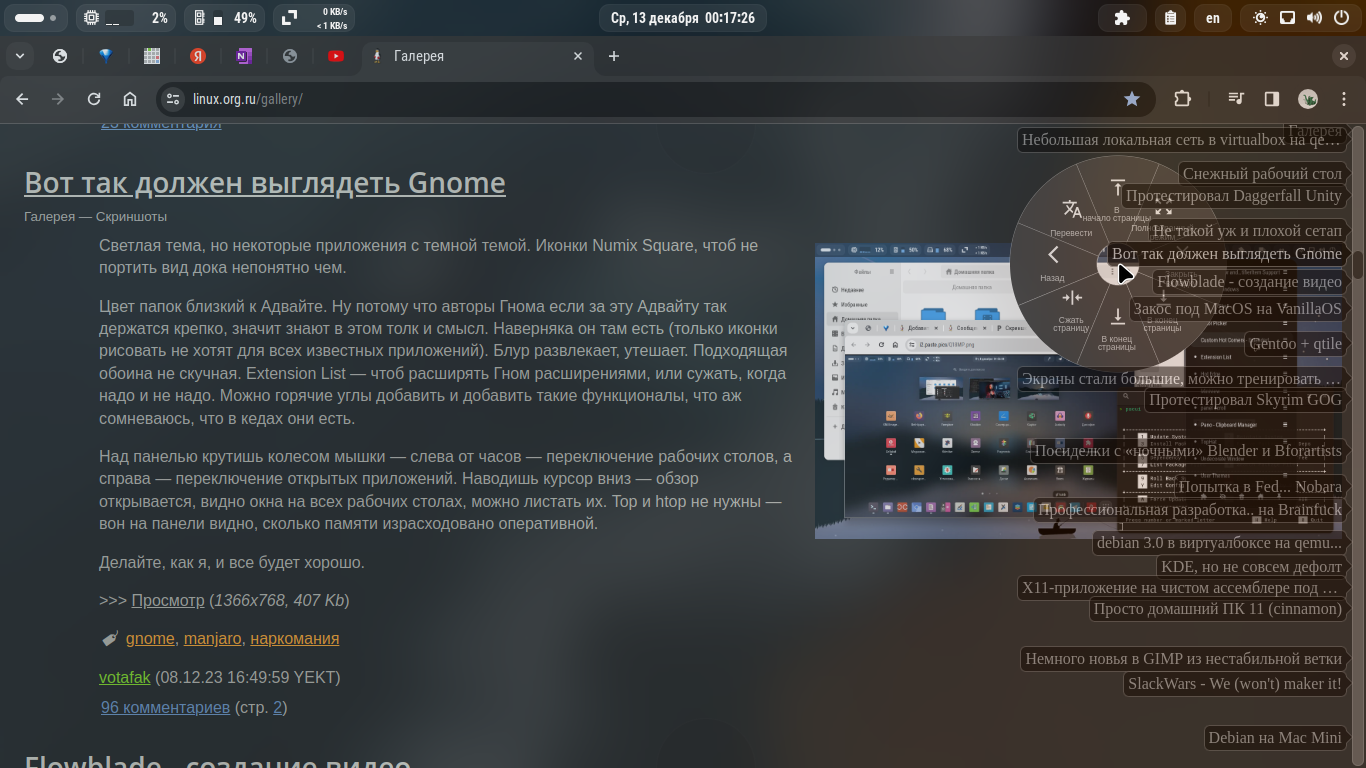The image size is (1366, 768).
Task: Open a new browser tab
Action: (x=614, y=56)
